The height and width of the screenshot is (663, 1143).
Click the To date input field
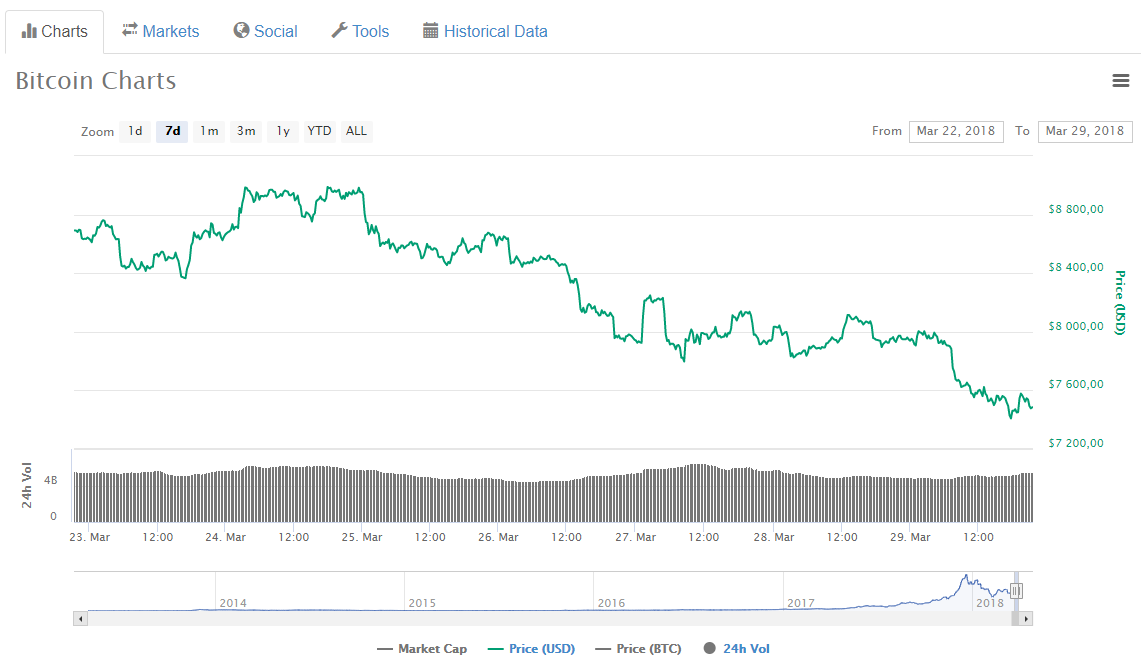tap(1084, 131)
